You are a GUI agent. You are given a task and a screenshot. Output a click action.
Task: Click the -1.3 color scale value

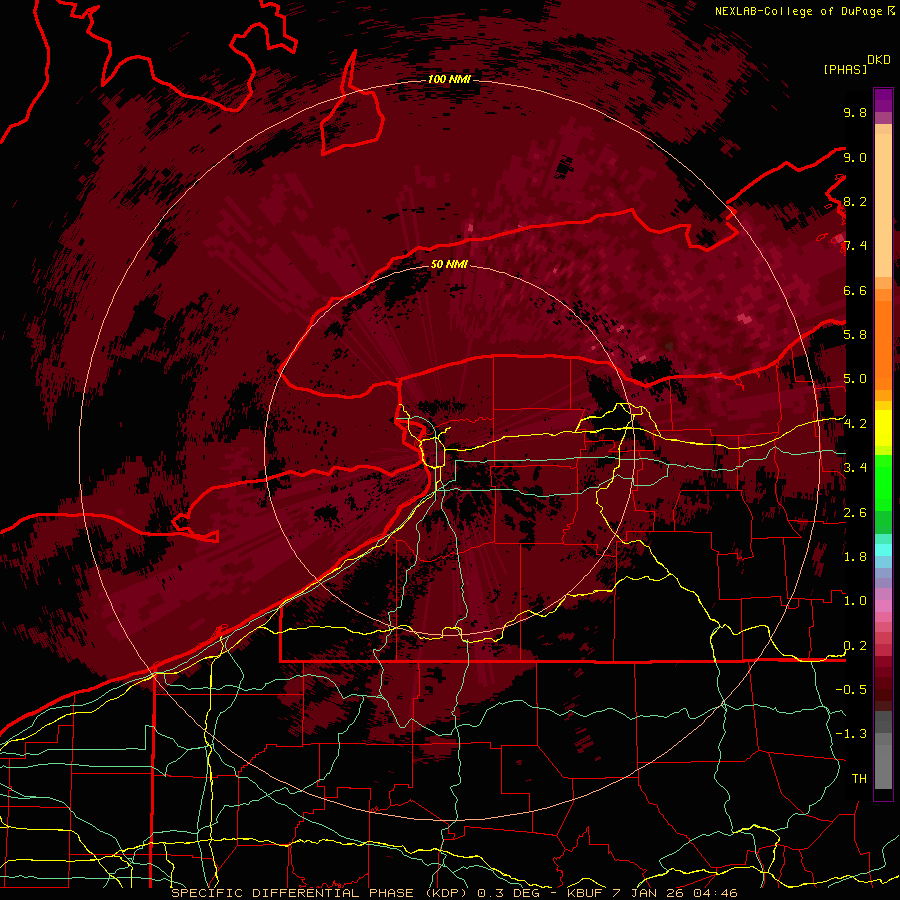click(851, 734)
